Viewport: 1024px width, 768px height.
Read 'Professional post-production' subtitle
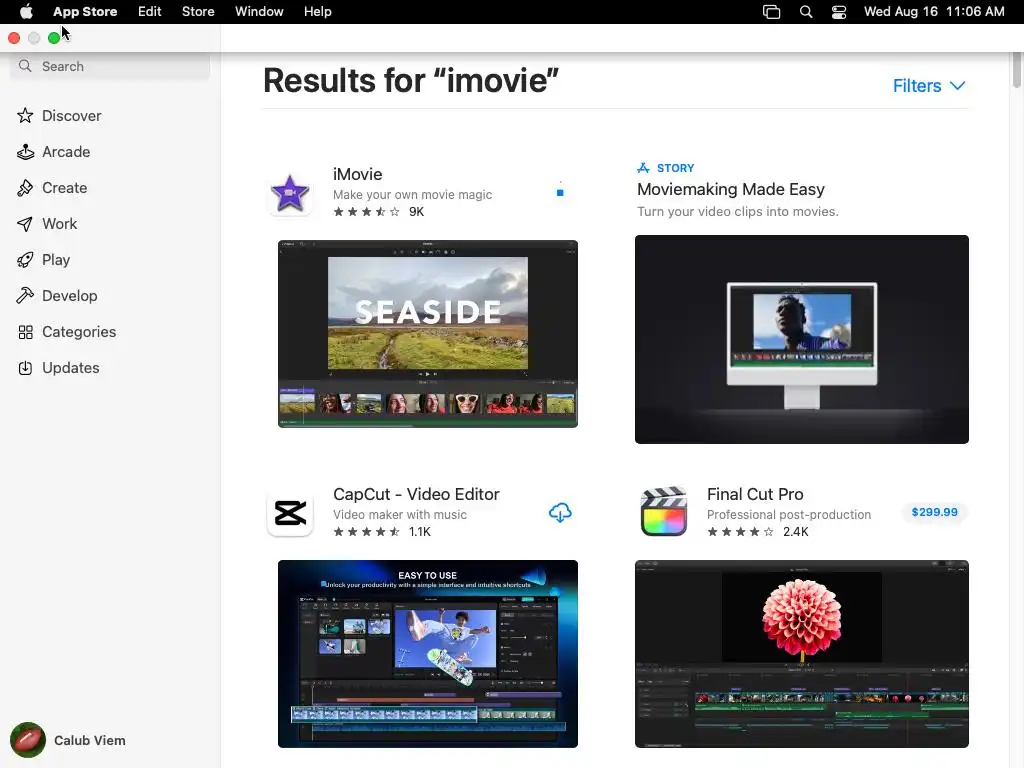(x=789, y=515)
